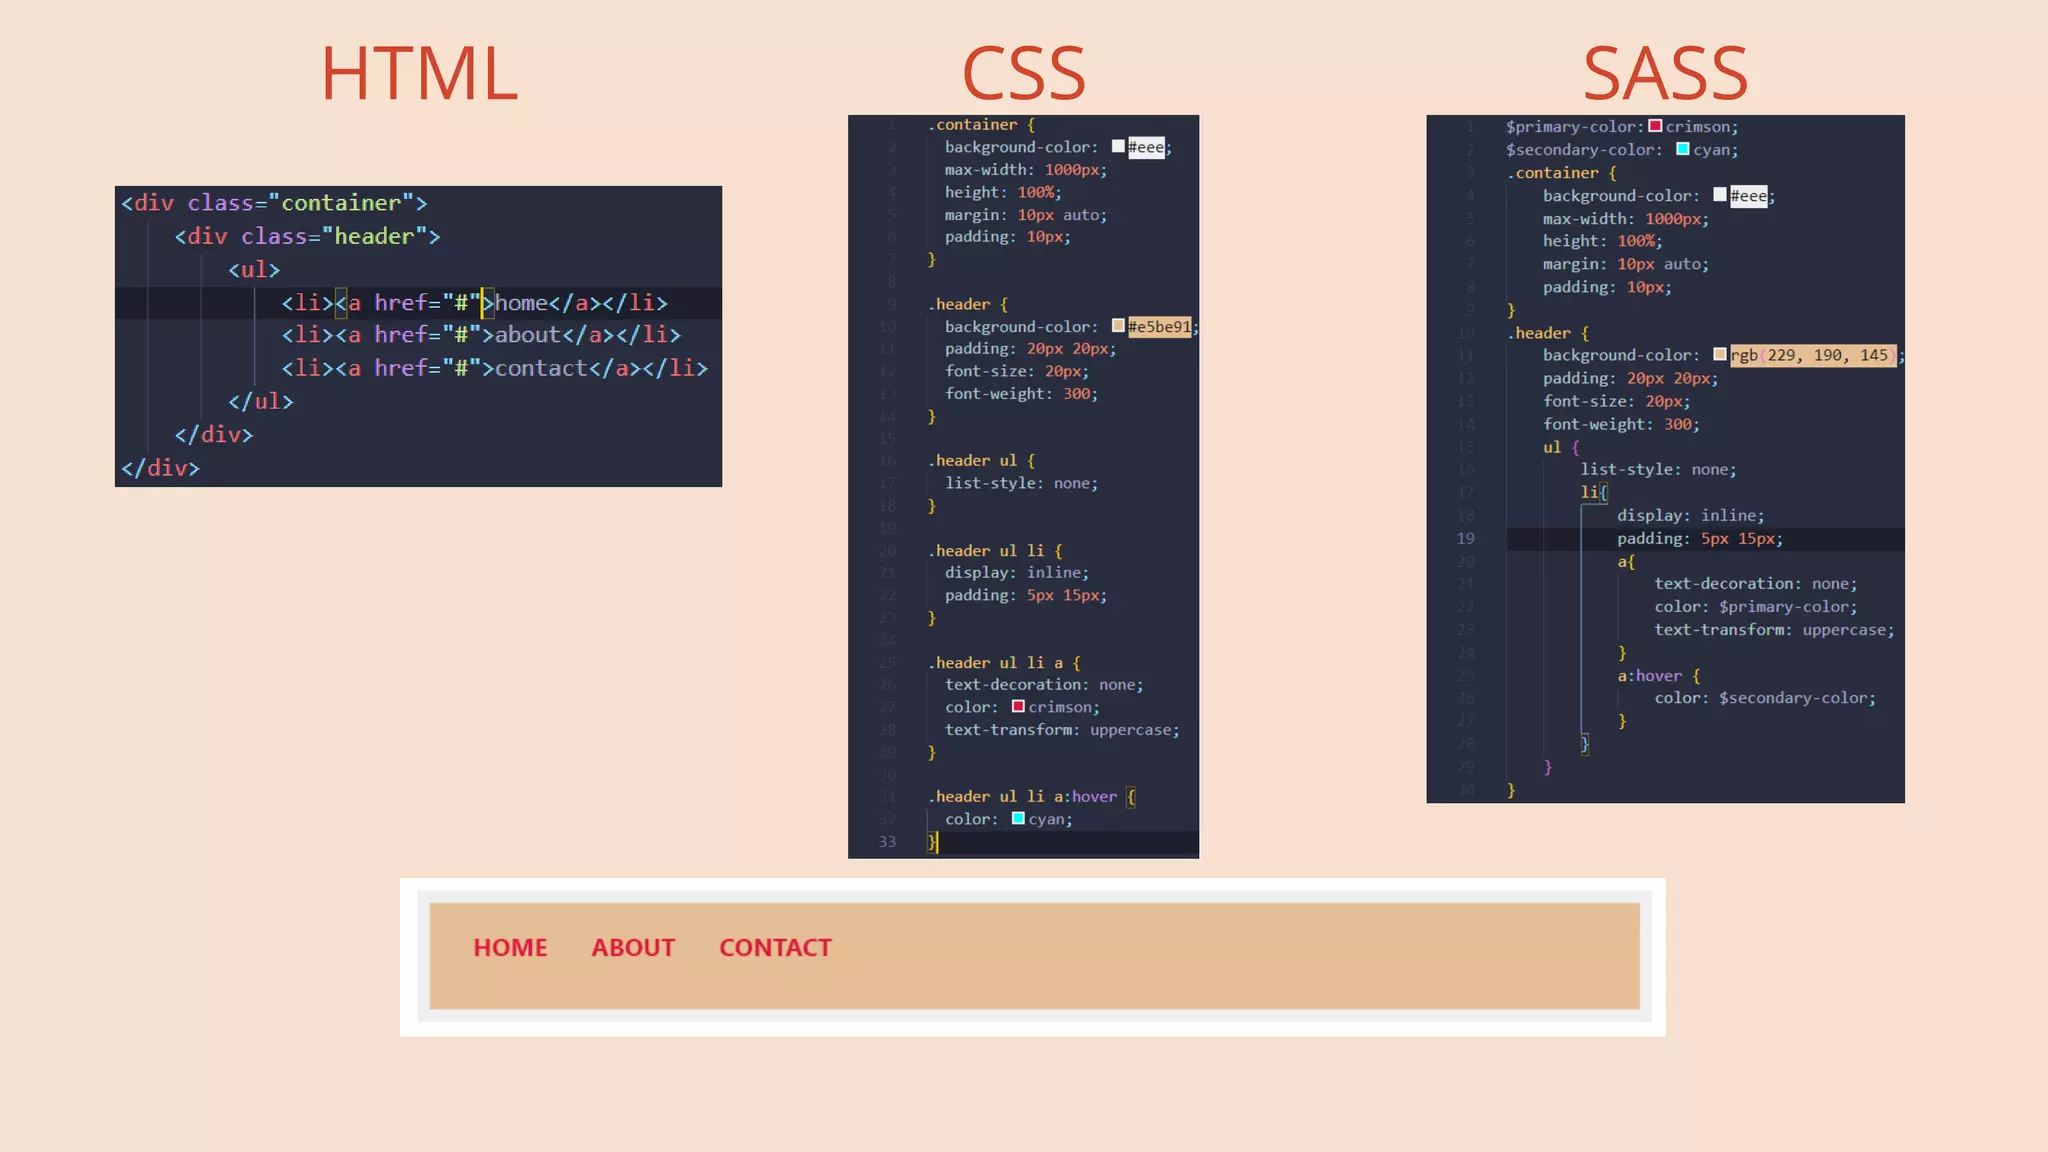Click line number 33 in CSS editor
This screenshot has width=2048, height=1152.
(x=887, y=842)
